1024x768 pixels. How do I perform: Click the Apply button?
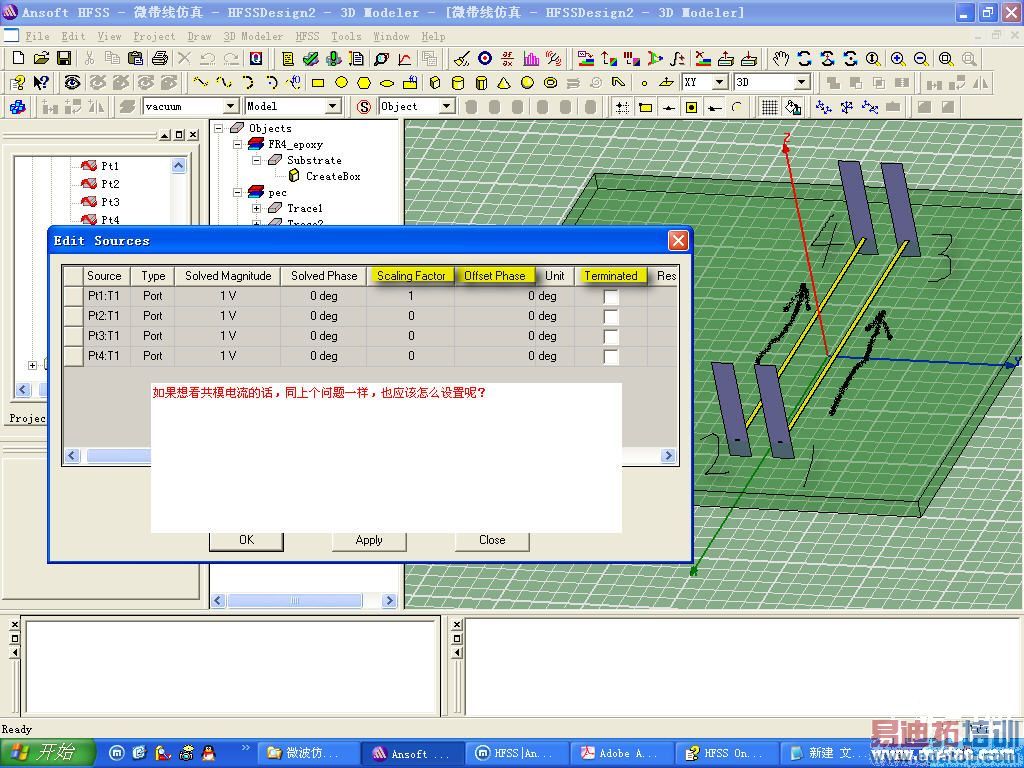369,540
